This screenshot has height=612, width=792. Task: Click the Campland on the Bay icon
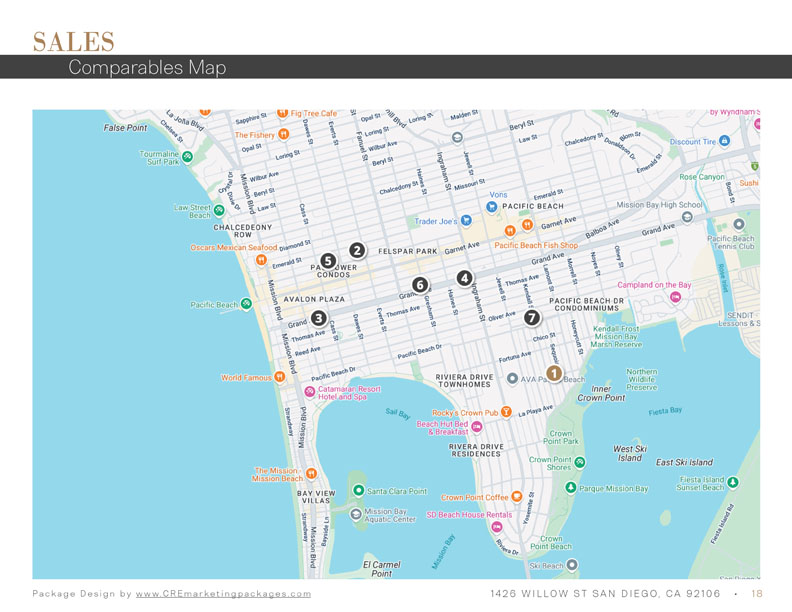(x=675, y=297)
